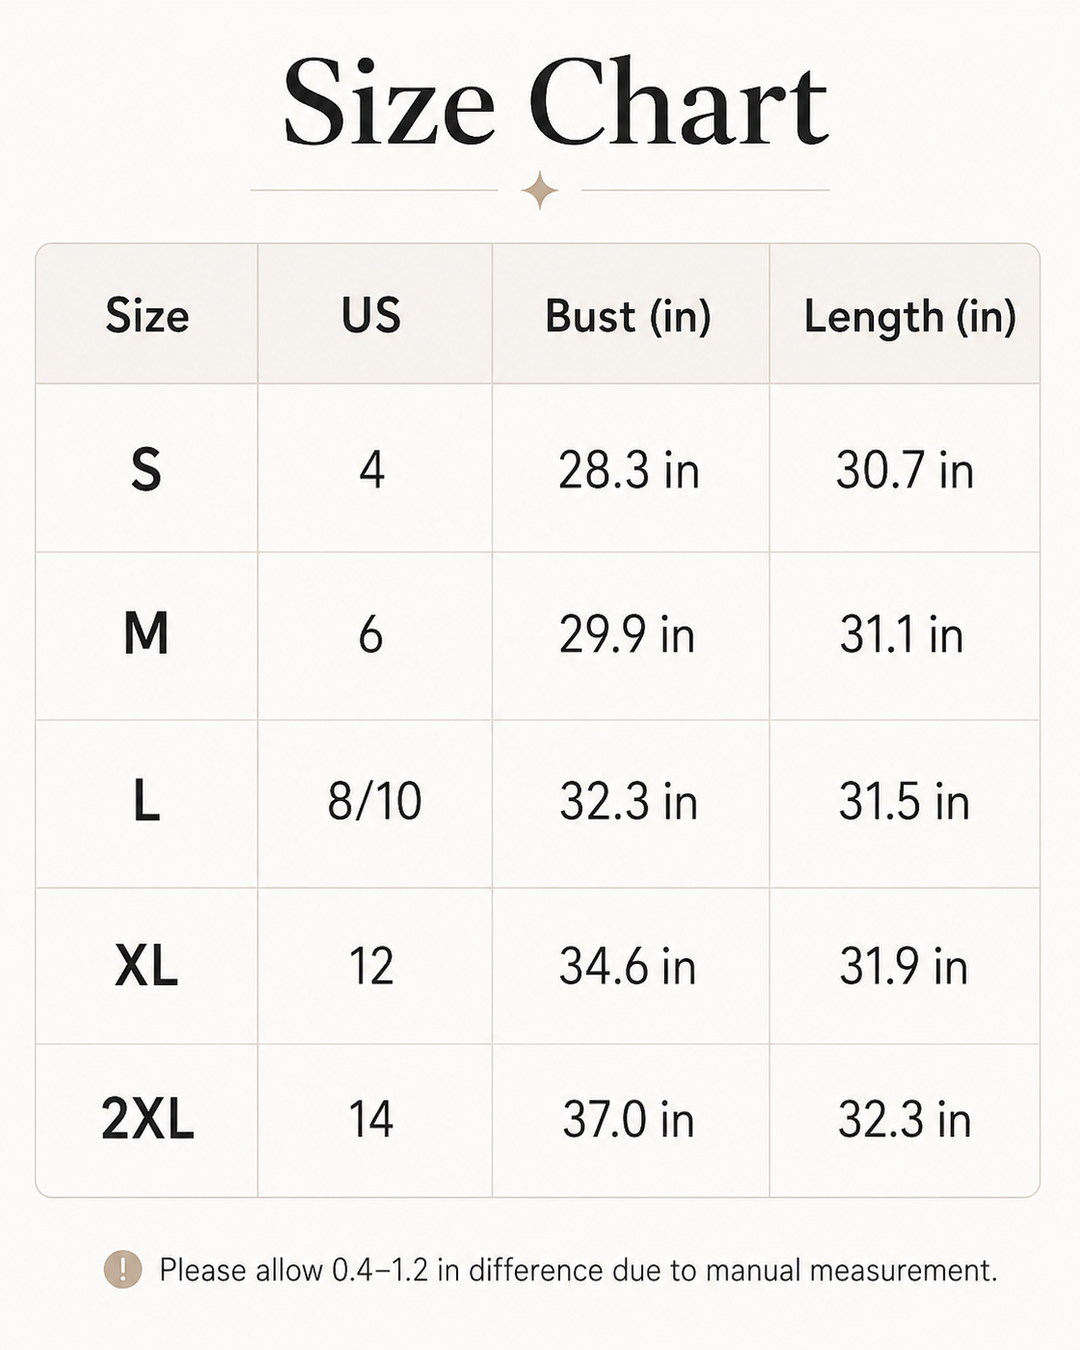Screen dimensions: 1080x1350
Task: Click the 2XL size row label
Action: 147,1118
